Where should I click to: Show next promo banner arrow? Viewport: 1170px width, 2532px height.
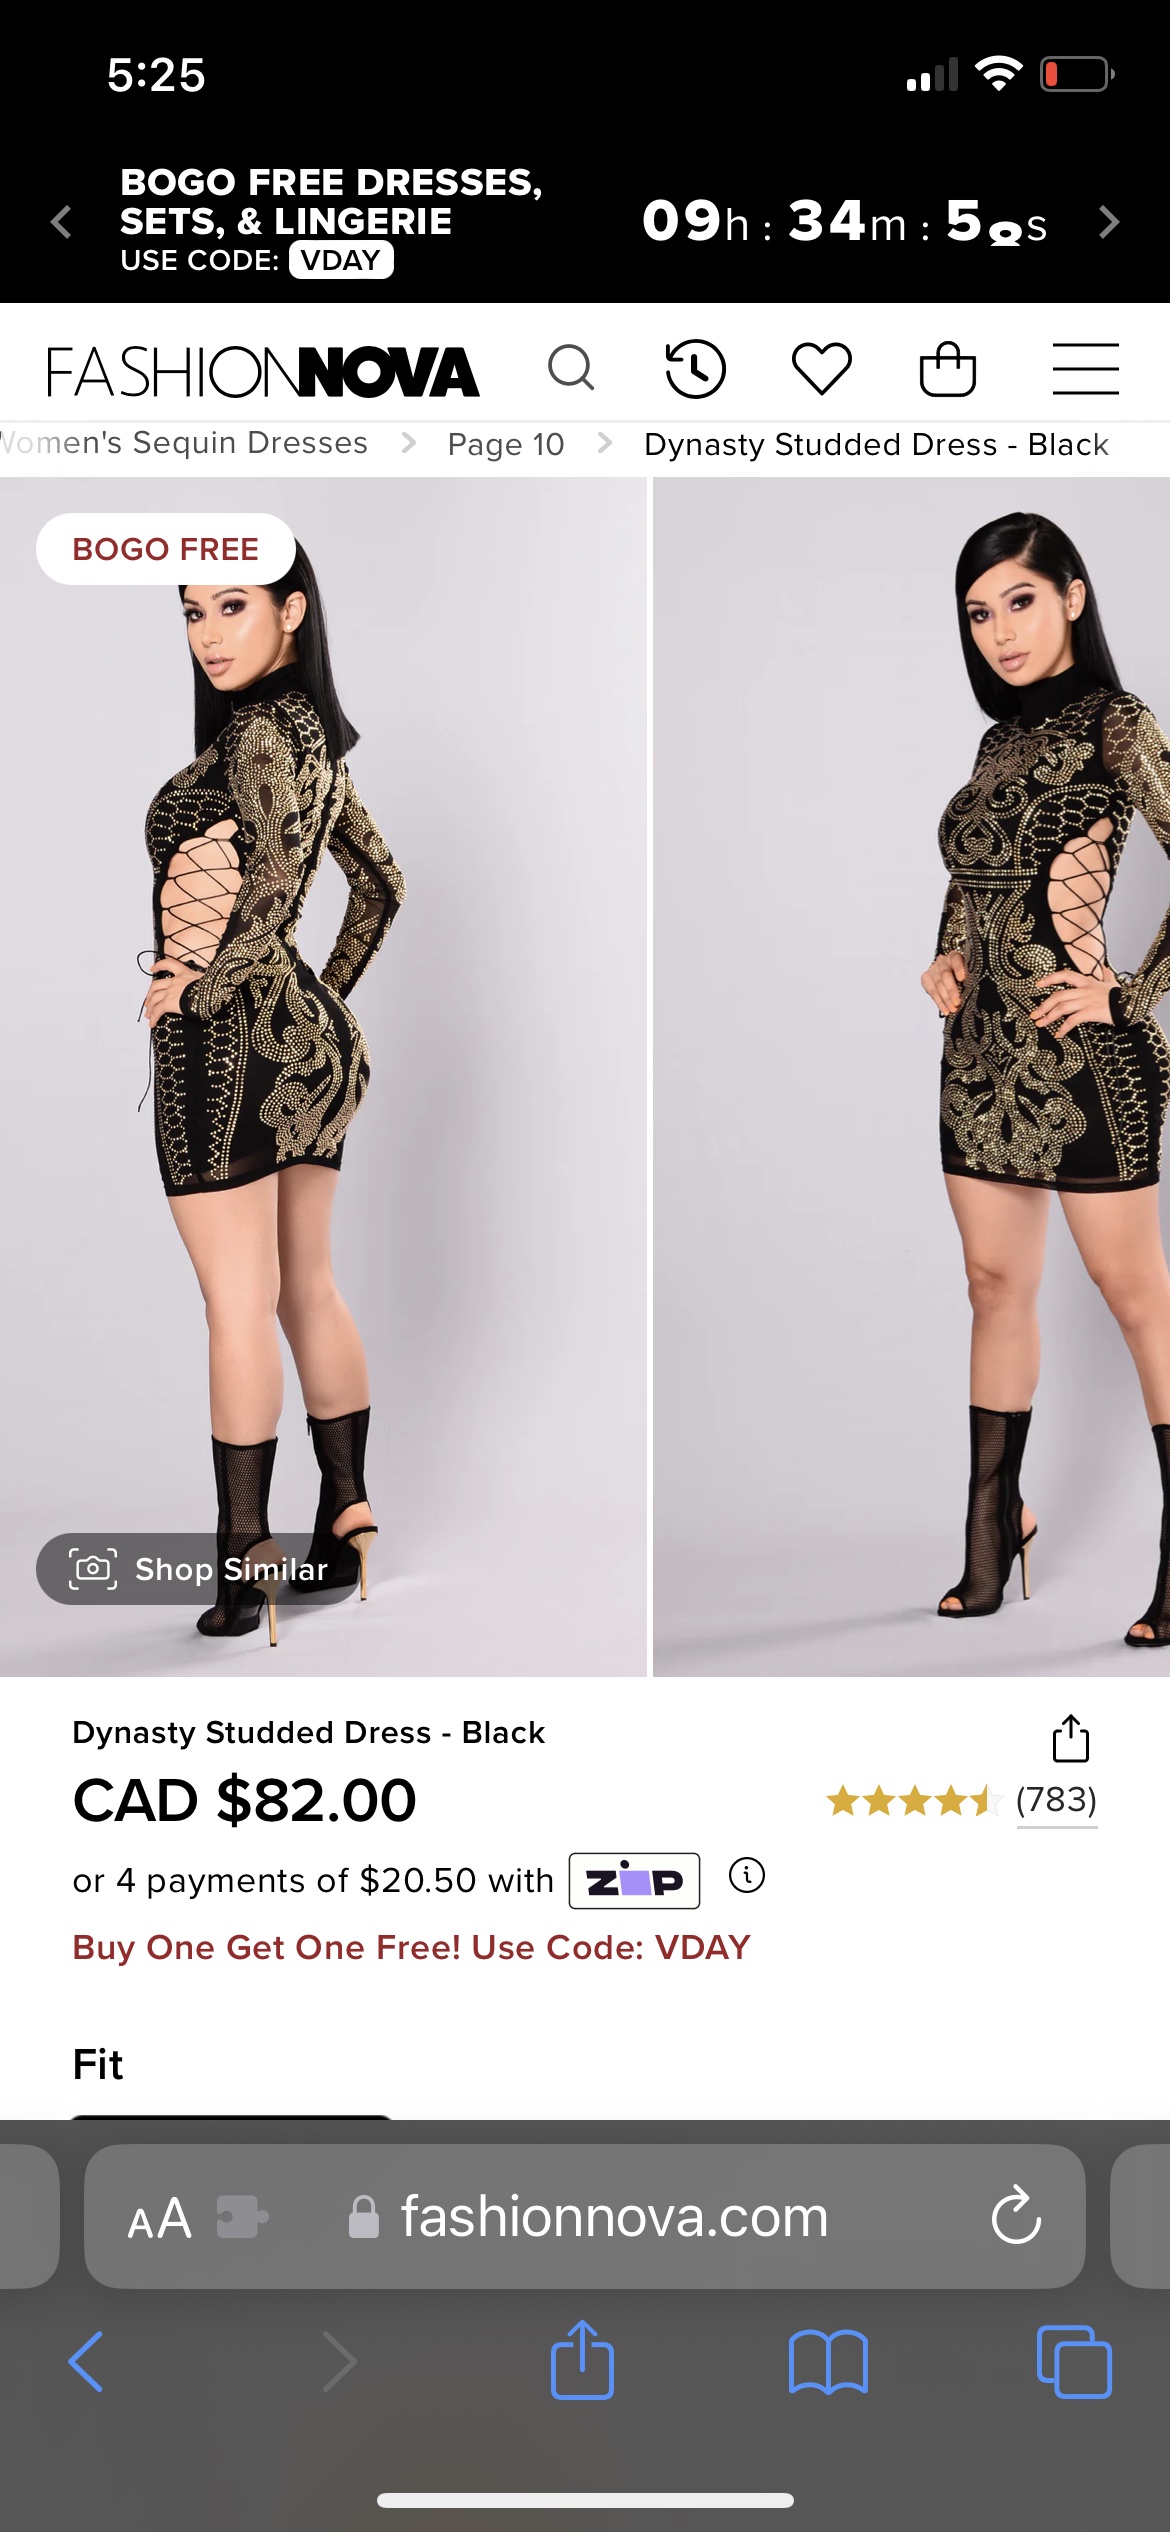(1108, 221)
